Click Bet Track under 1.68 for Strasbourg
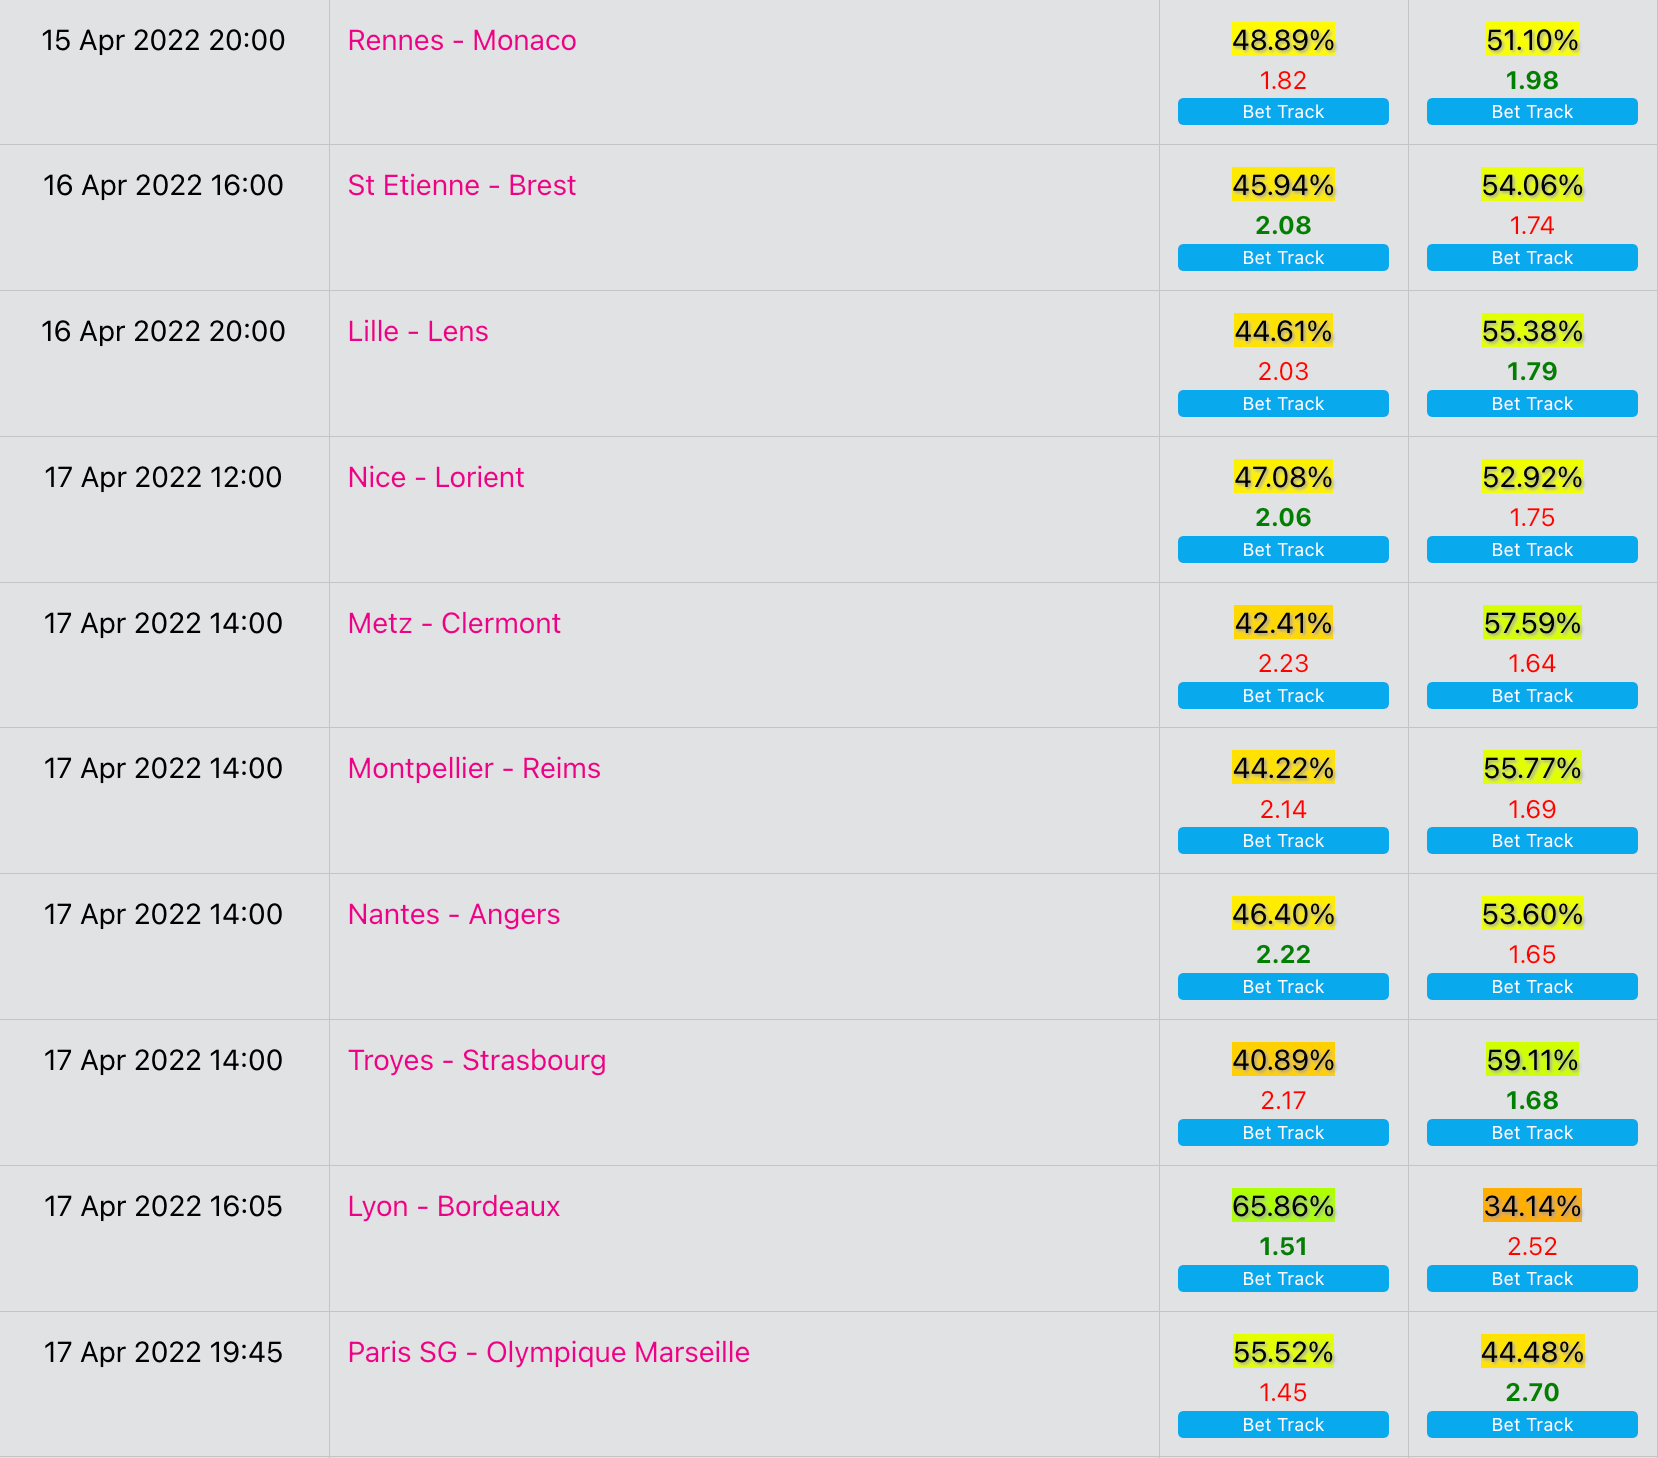This screenshot has width=1658, height=1458. point(1532,1133)
